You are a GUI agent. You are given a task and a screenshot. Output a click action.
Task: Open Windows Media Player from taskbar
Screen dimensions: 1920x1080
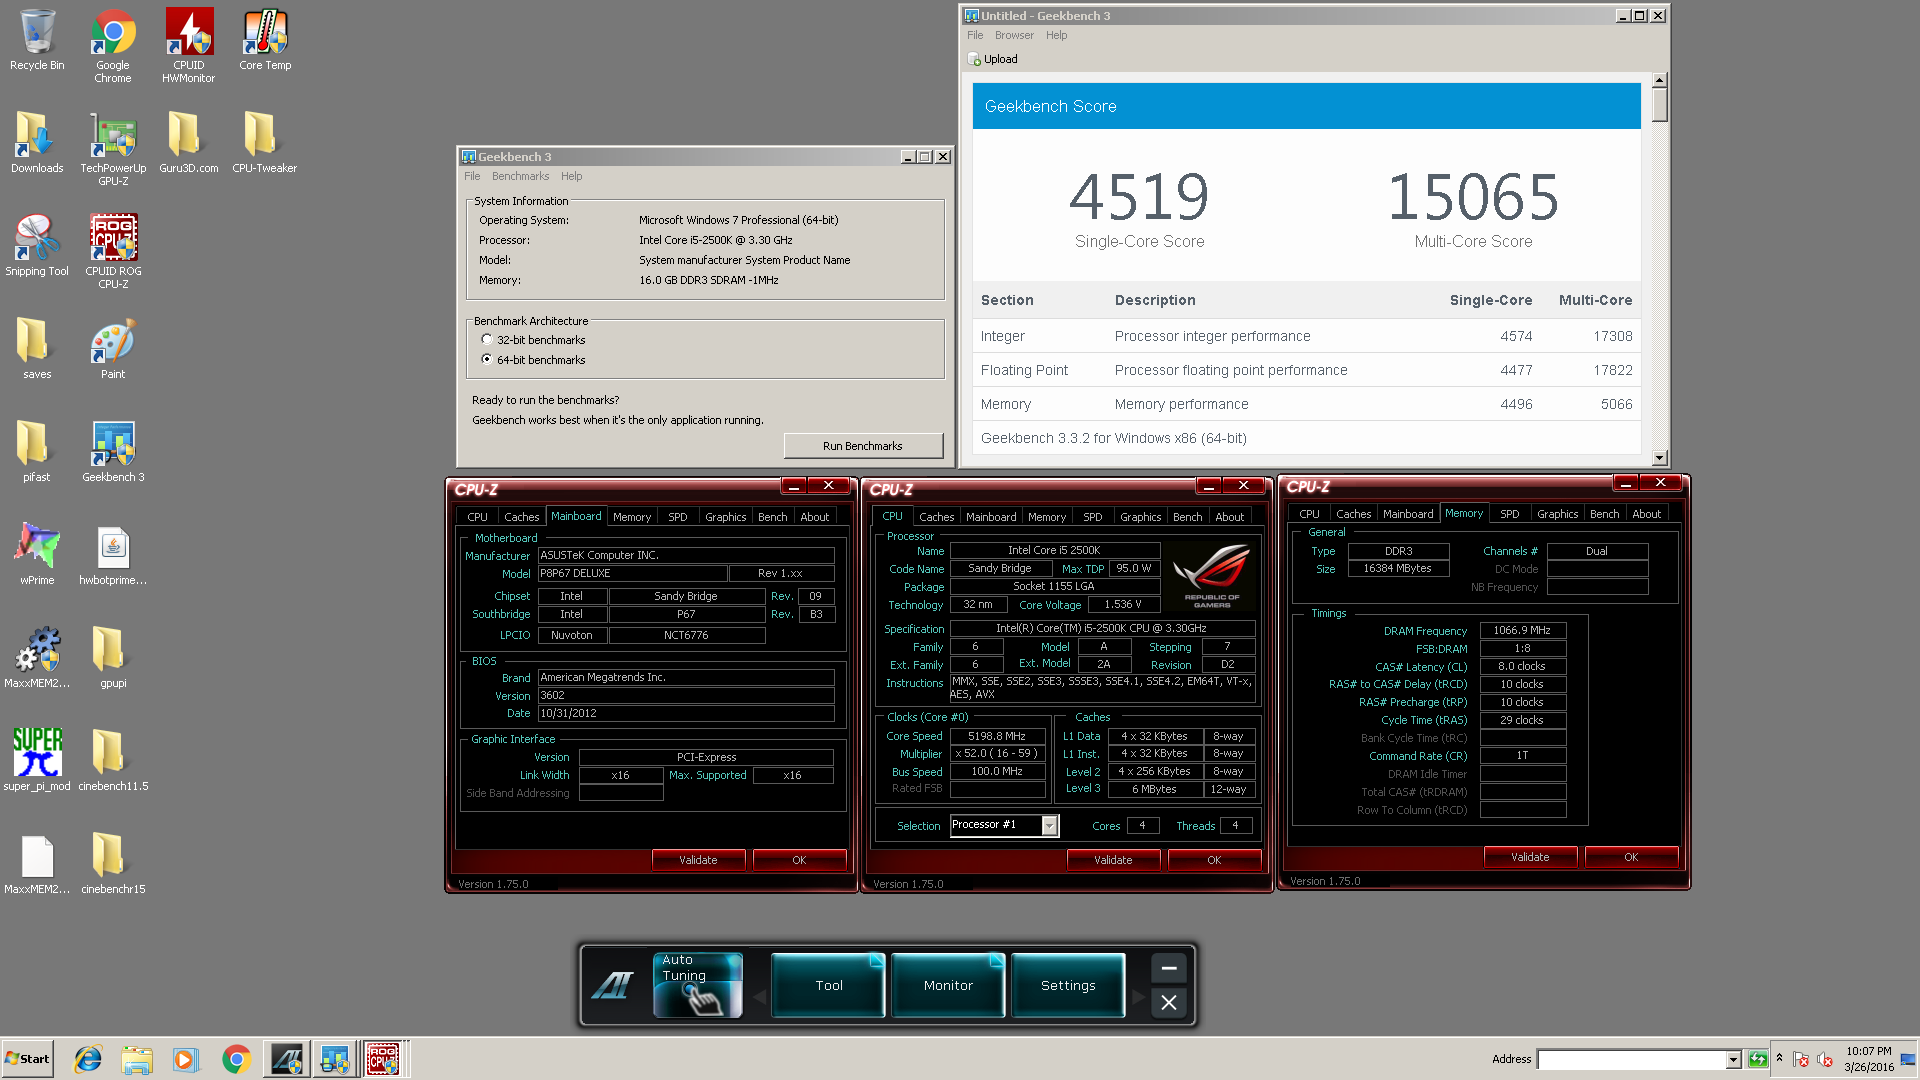pyautogui.click(x=185, y=1059)
